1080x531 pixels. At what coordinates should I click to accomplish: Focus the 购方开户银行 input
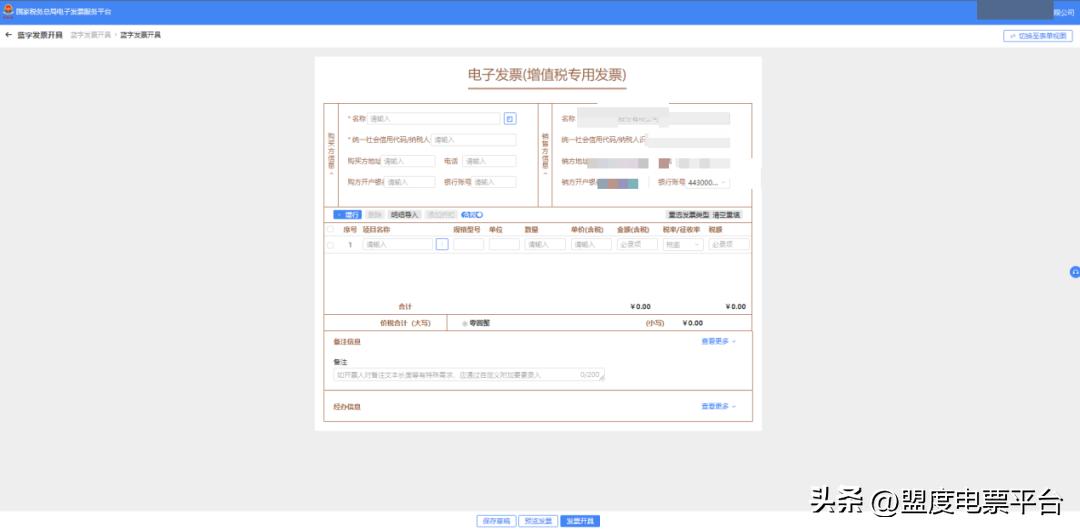coord(411,183)
